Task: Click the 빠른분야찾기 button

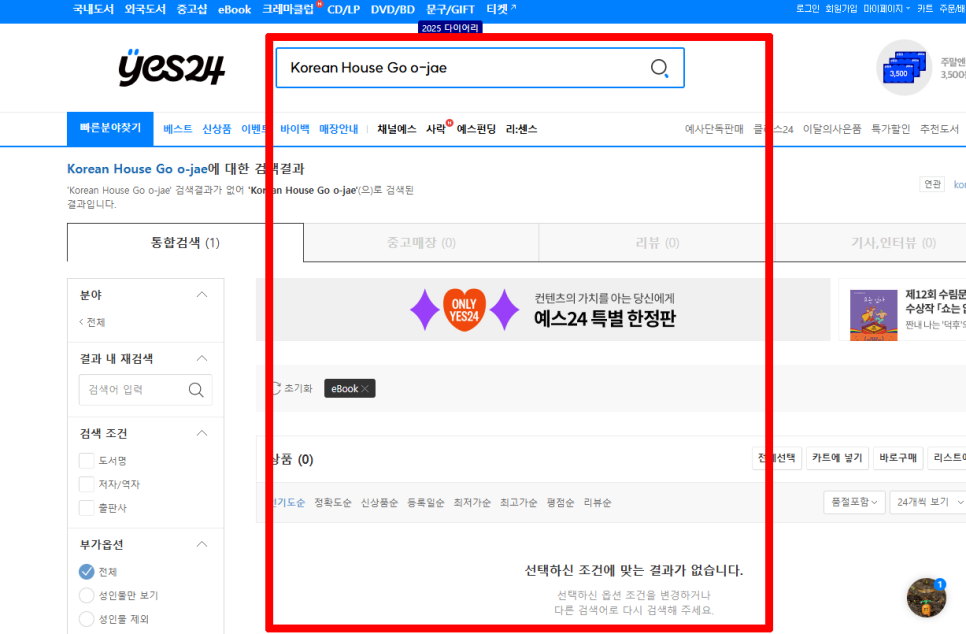Action: [x=110, y=129]
